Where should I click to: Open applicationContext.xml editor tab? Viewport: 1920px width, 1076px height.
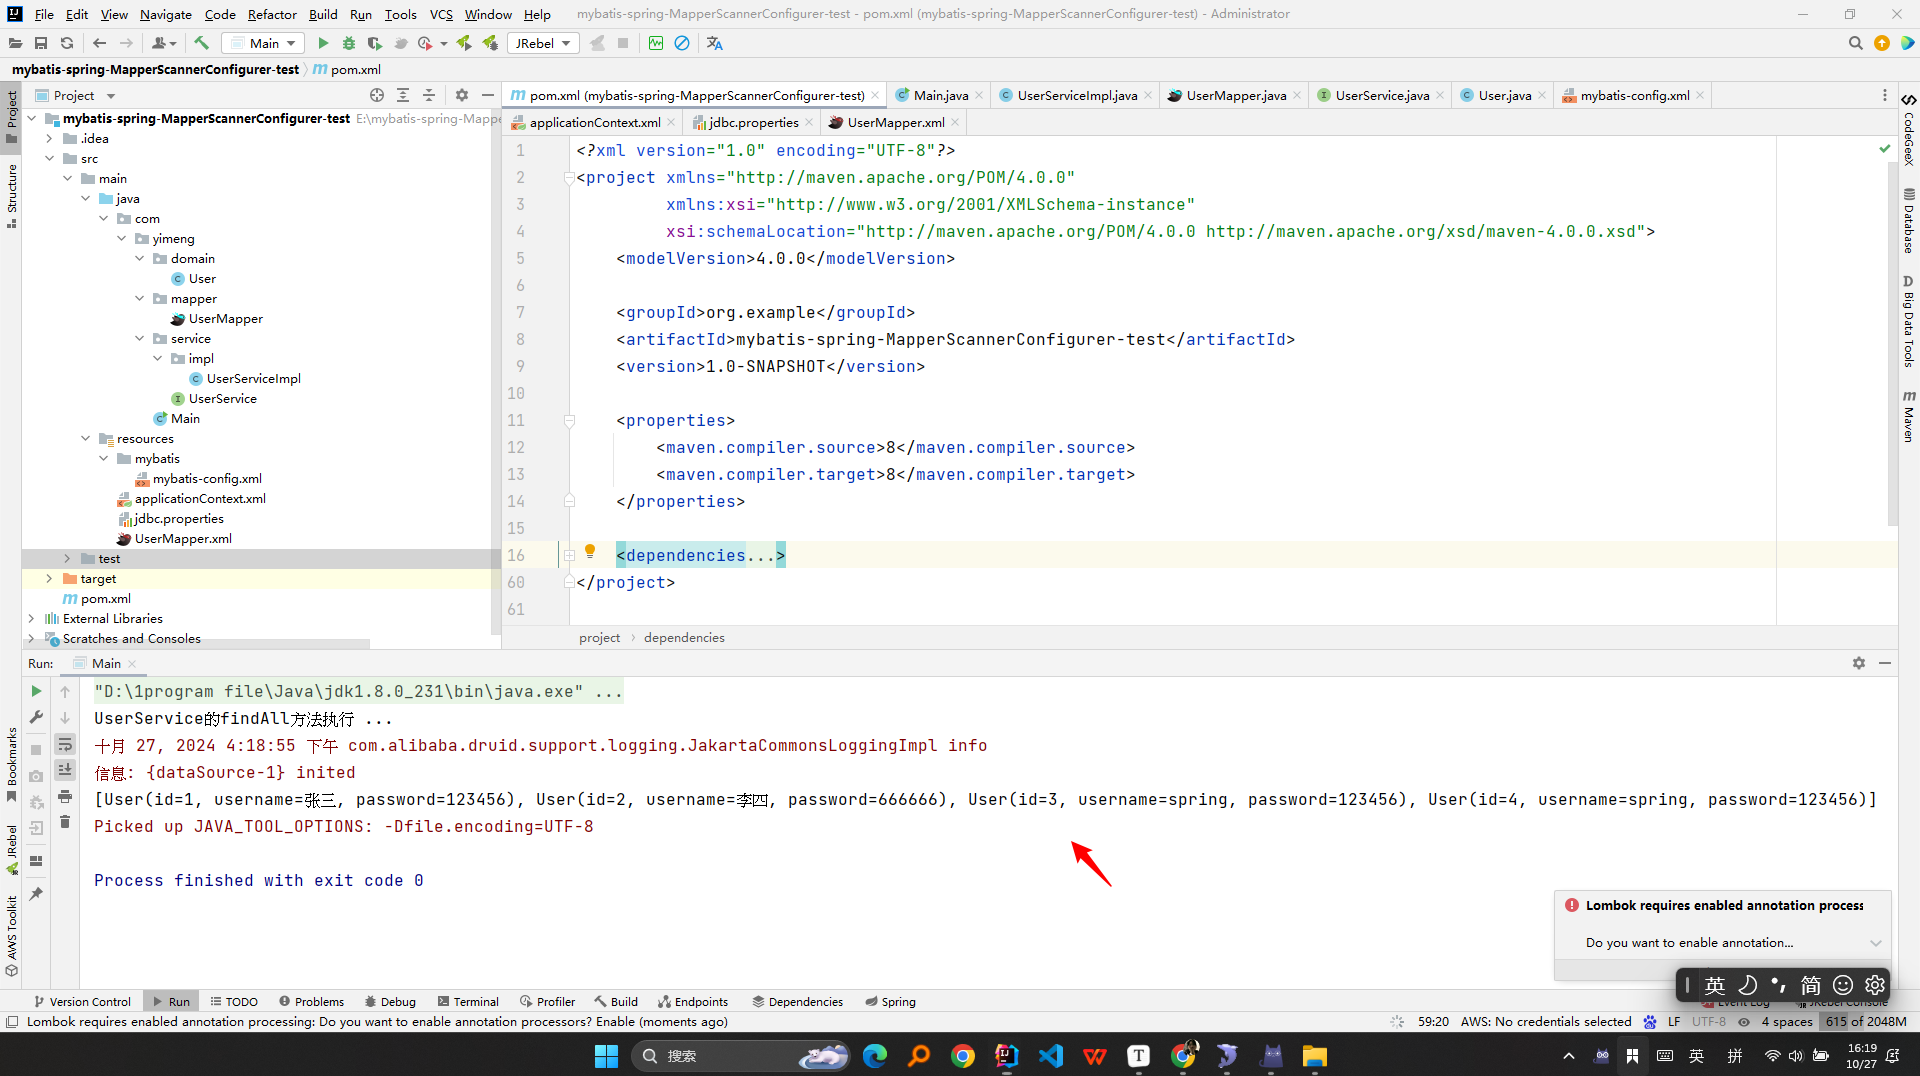594,122
